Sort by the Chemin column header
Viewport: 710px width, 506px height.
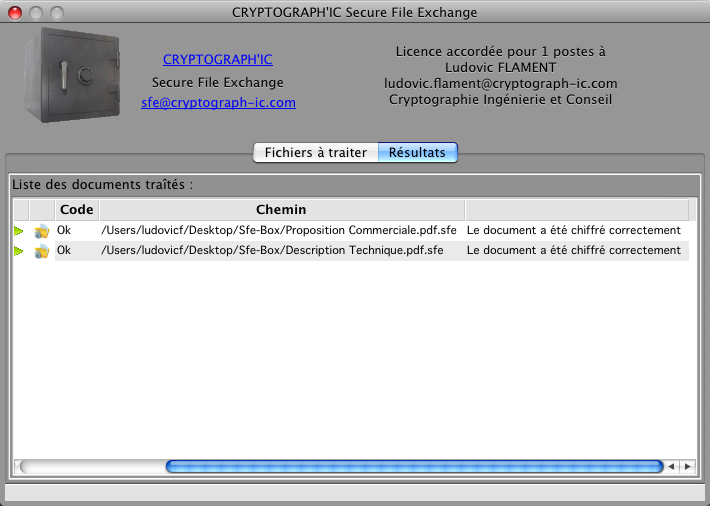(x=281, y=209)
